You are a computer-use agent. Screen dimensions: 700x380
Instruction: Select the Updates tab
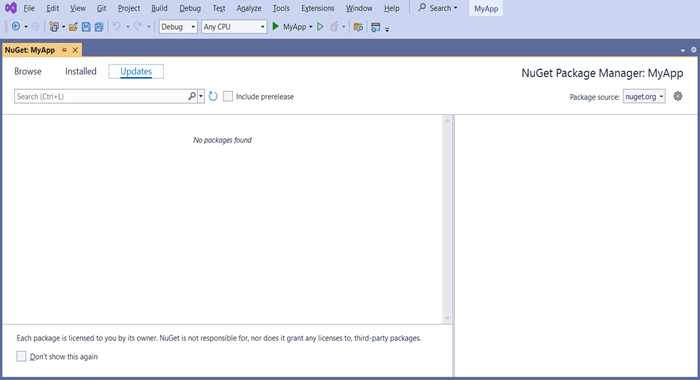coord(136,71)
